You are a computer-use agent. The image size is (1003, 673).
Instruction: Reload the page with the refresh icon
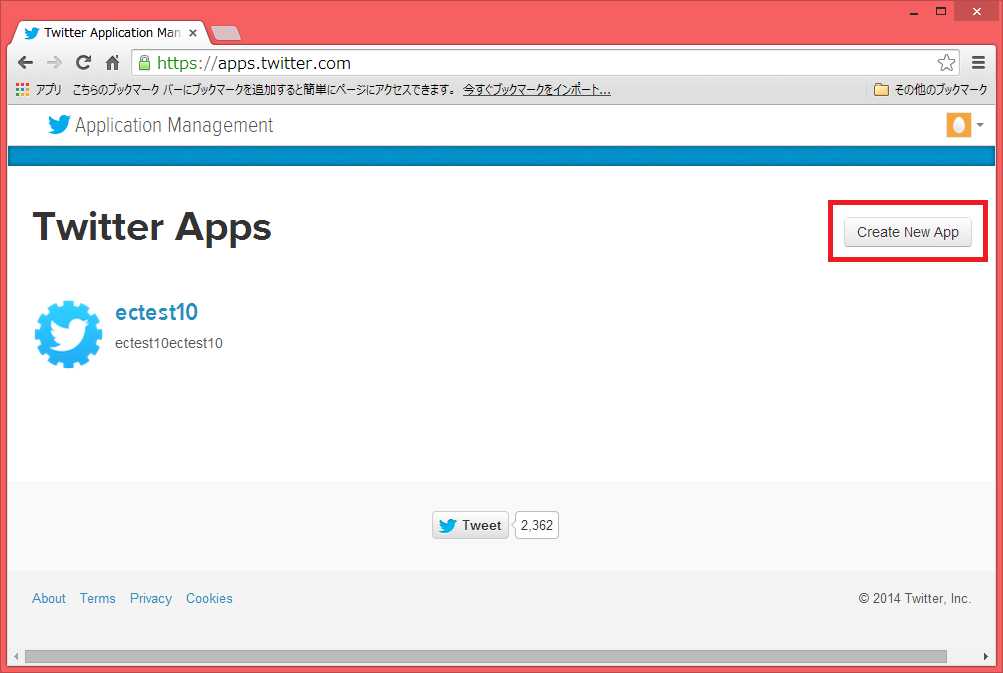83,63
